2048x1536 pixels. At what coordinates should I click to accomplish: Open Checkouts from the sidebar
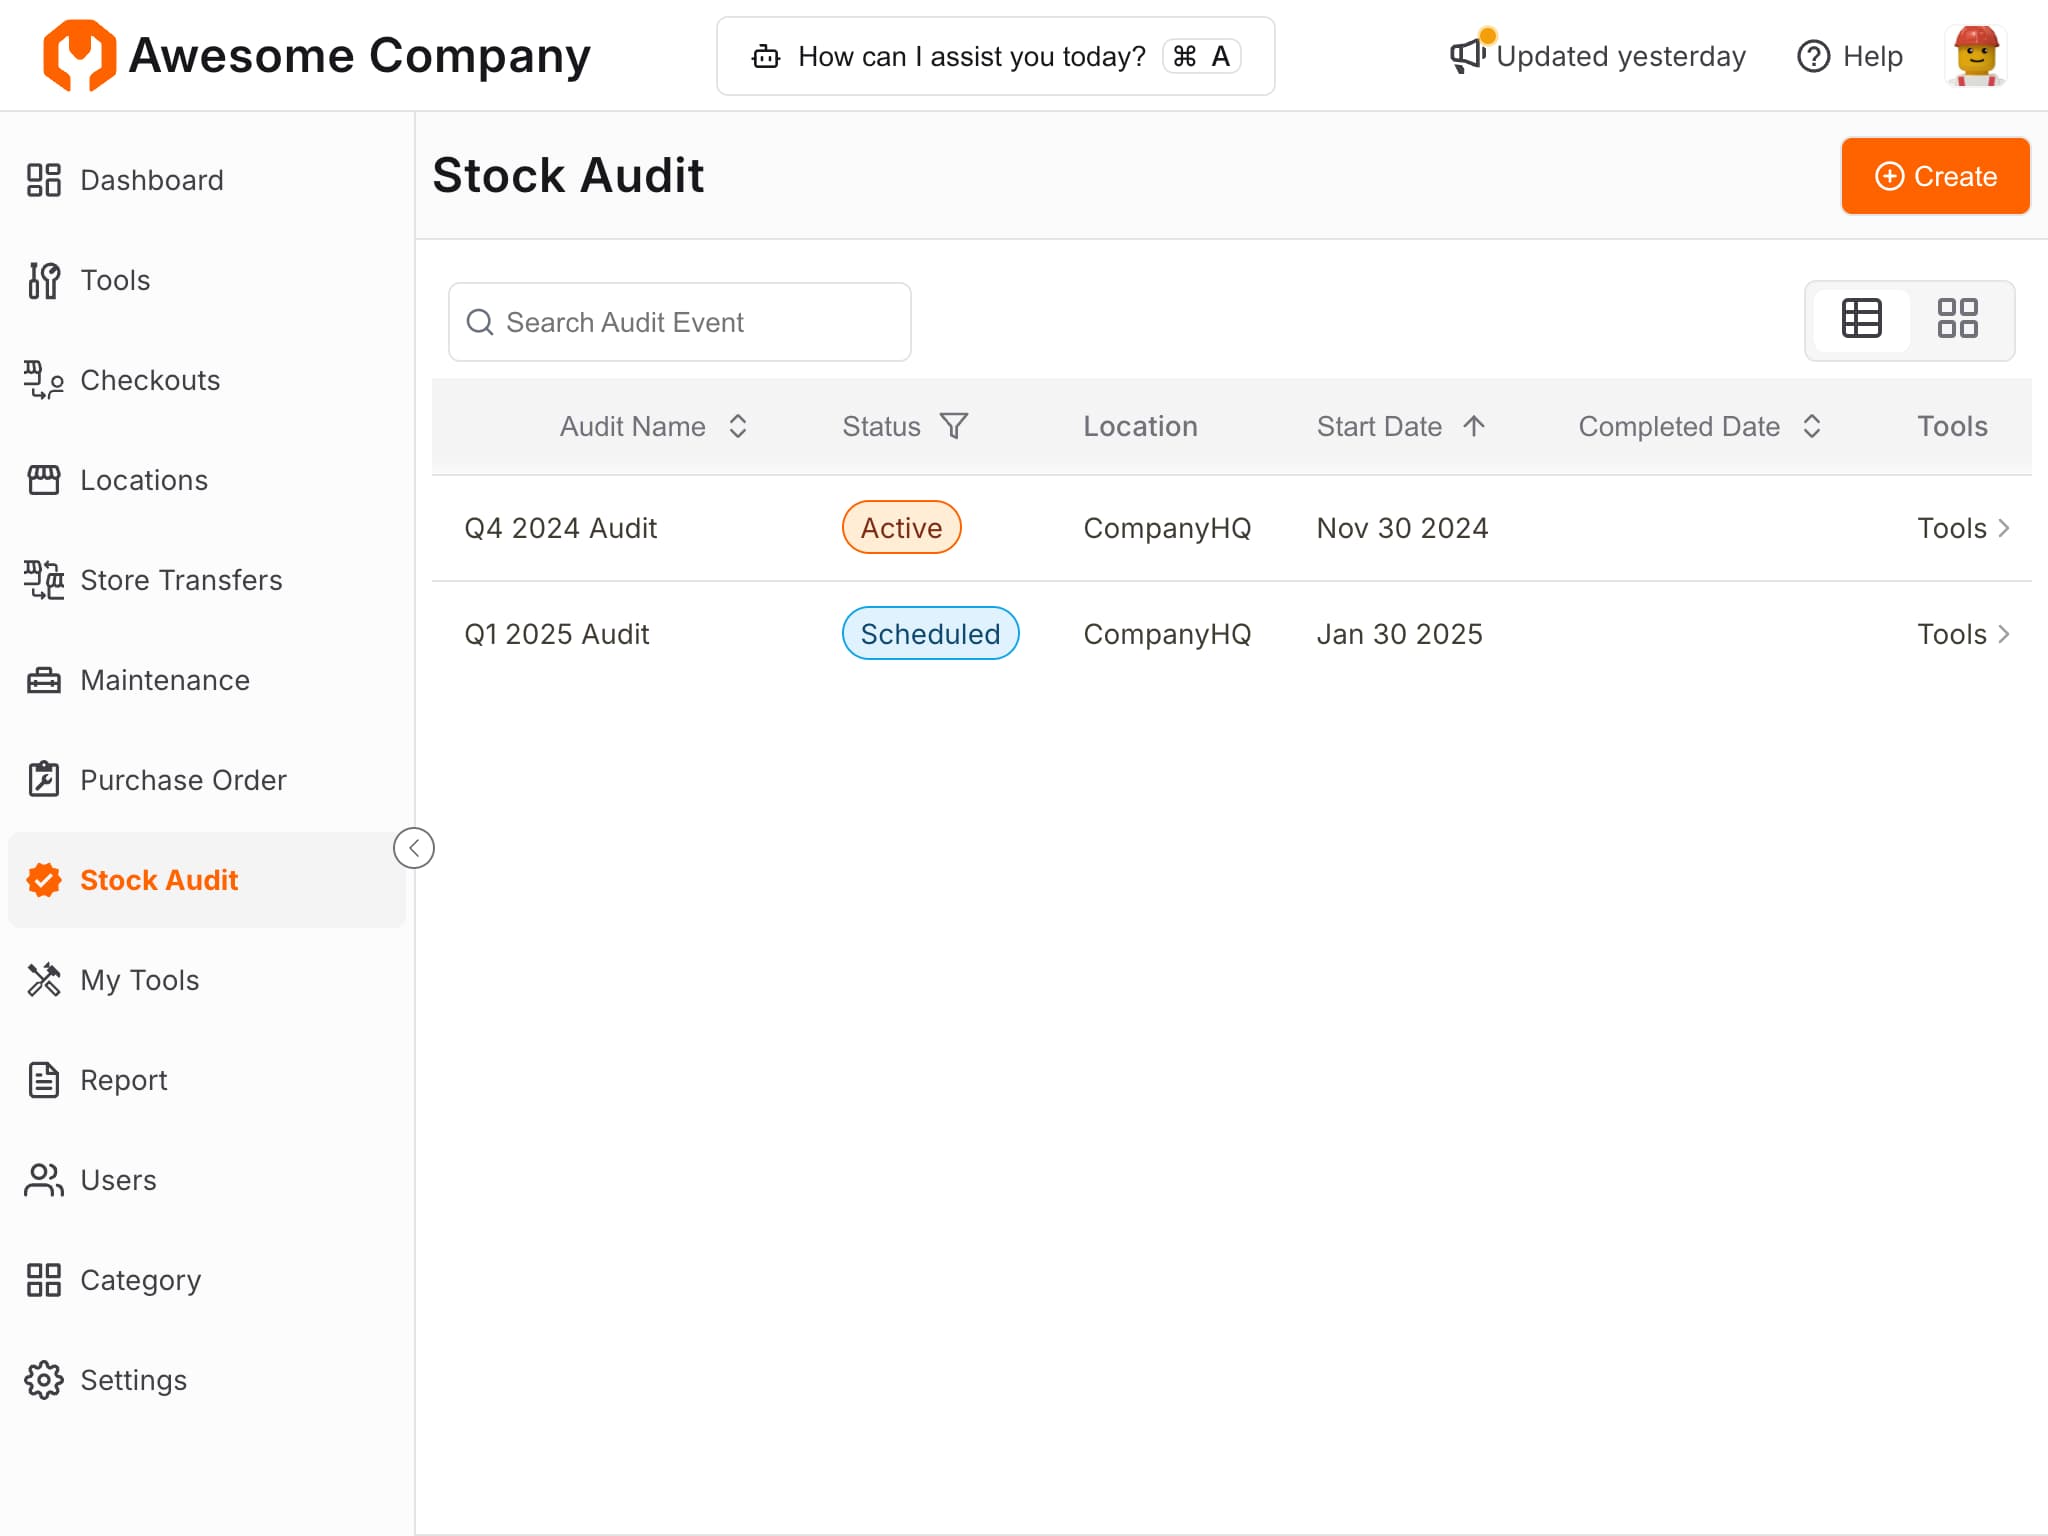(150, 380)
